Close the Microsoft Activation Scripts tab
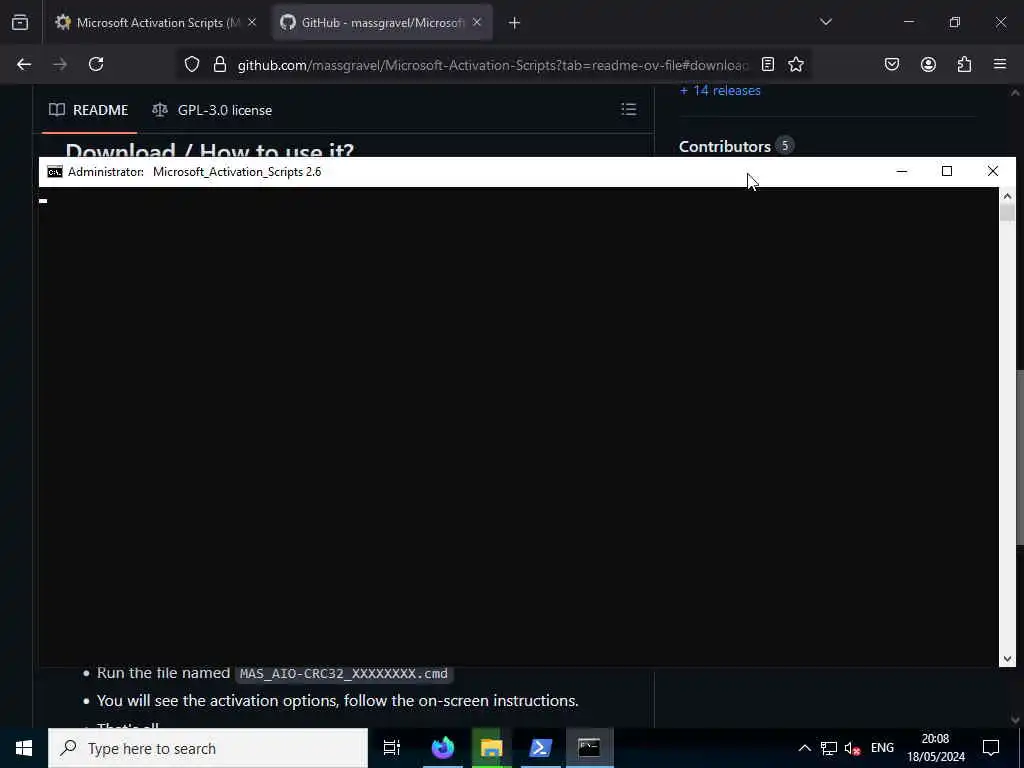 (x=252, y=23)
